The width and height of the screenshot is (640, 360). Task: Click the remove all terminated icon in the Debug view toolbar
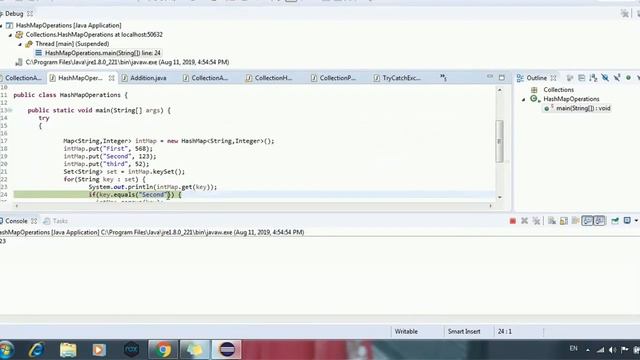click(624, 13)
